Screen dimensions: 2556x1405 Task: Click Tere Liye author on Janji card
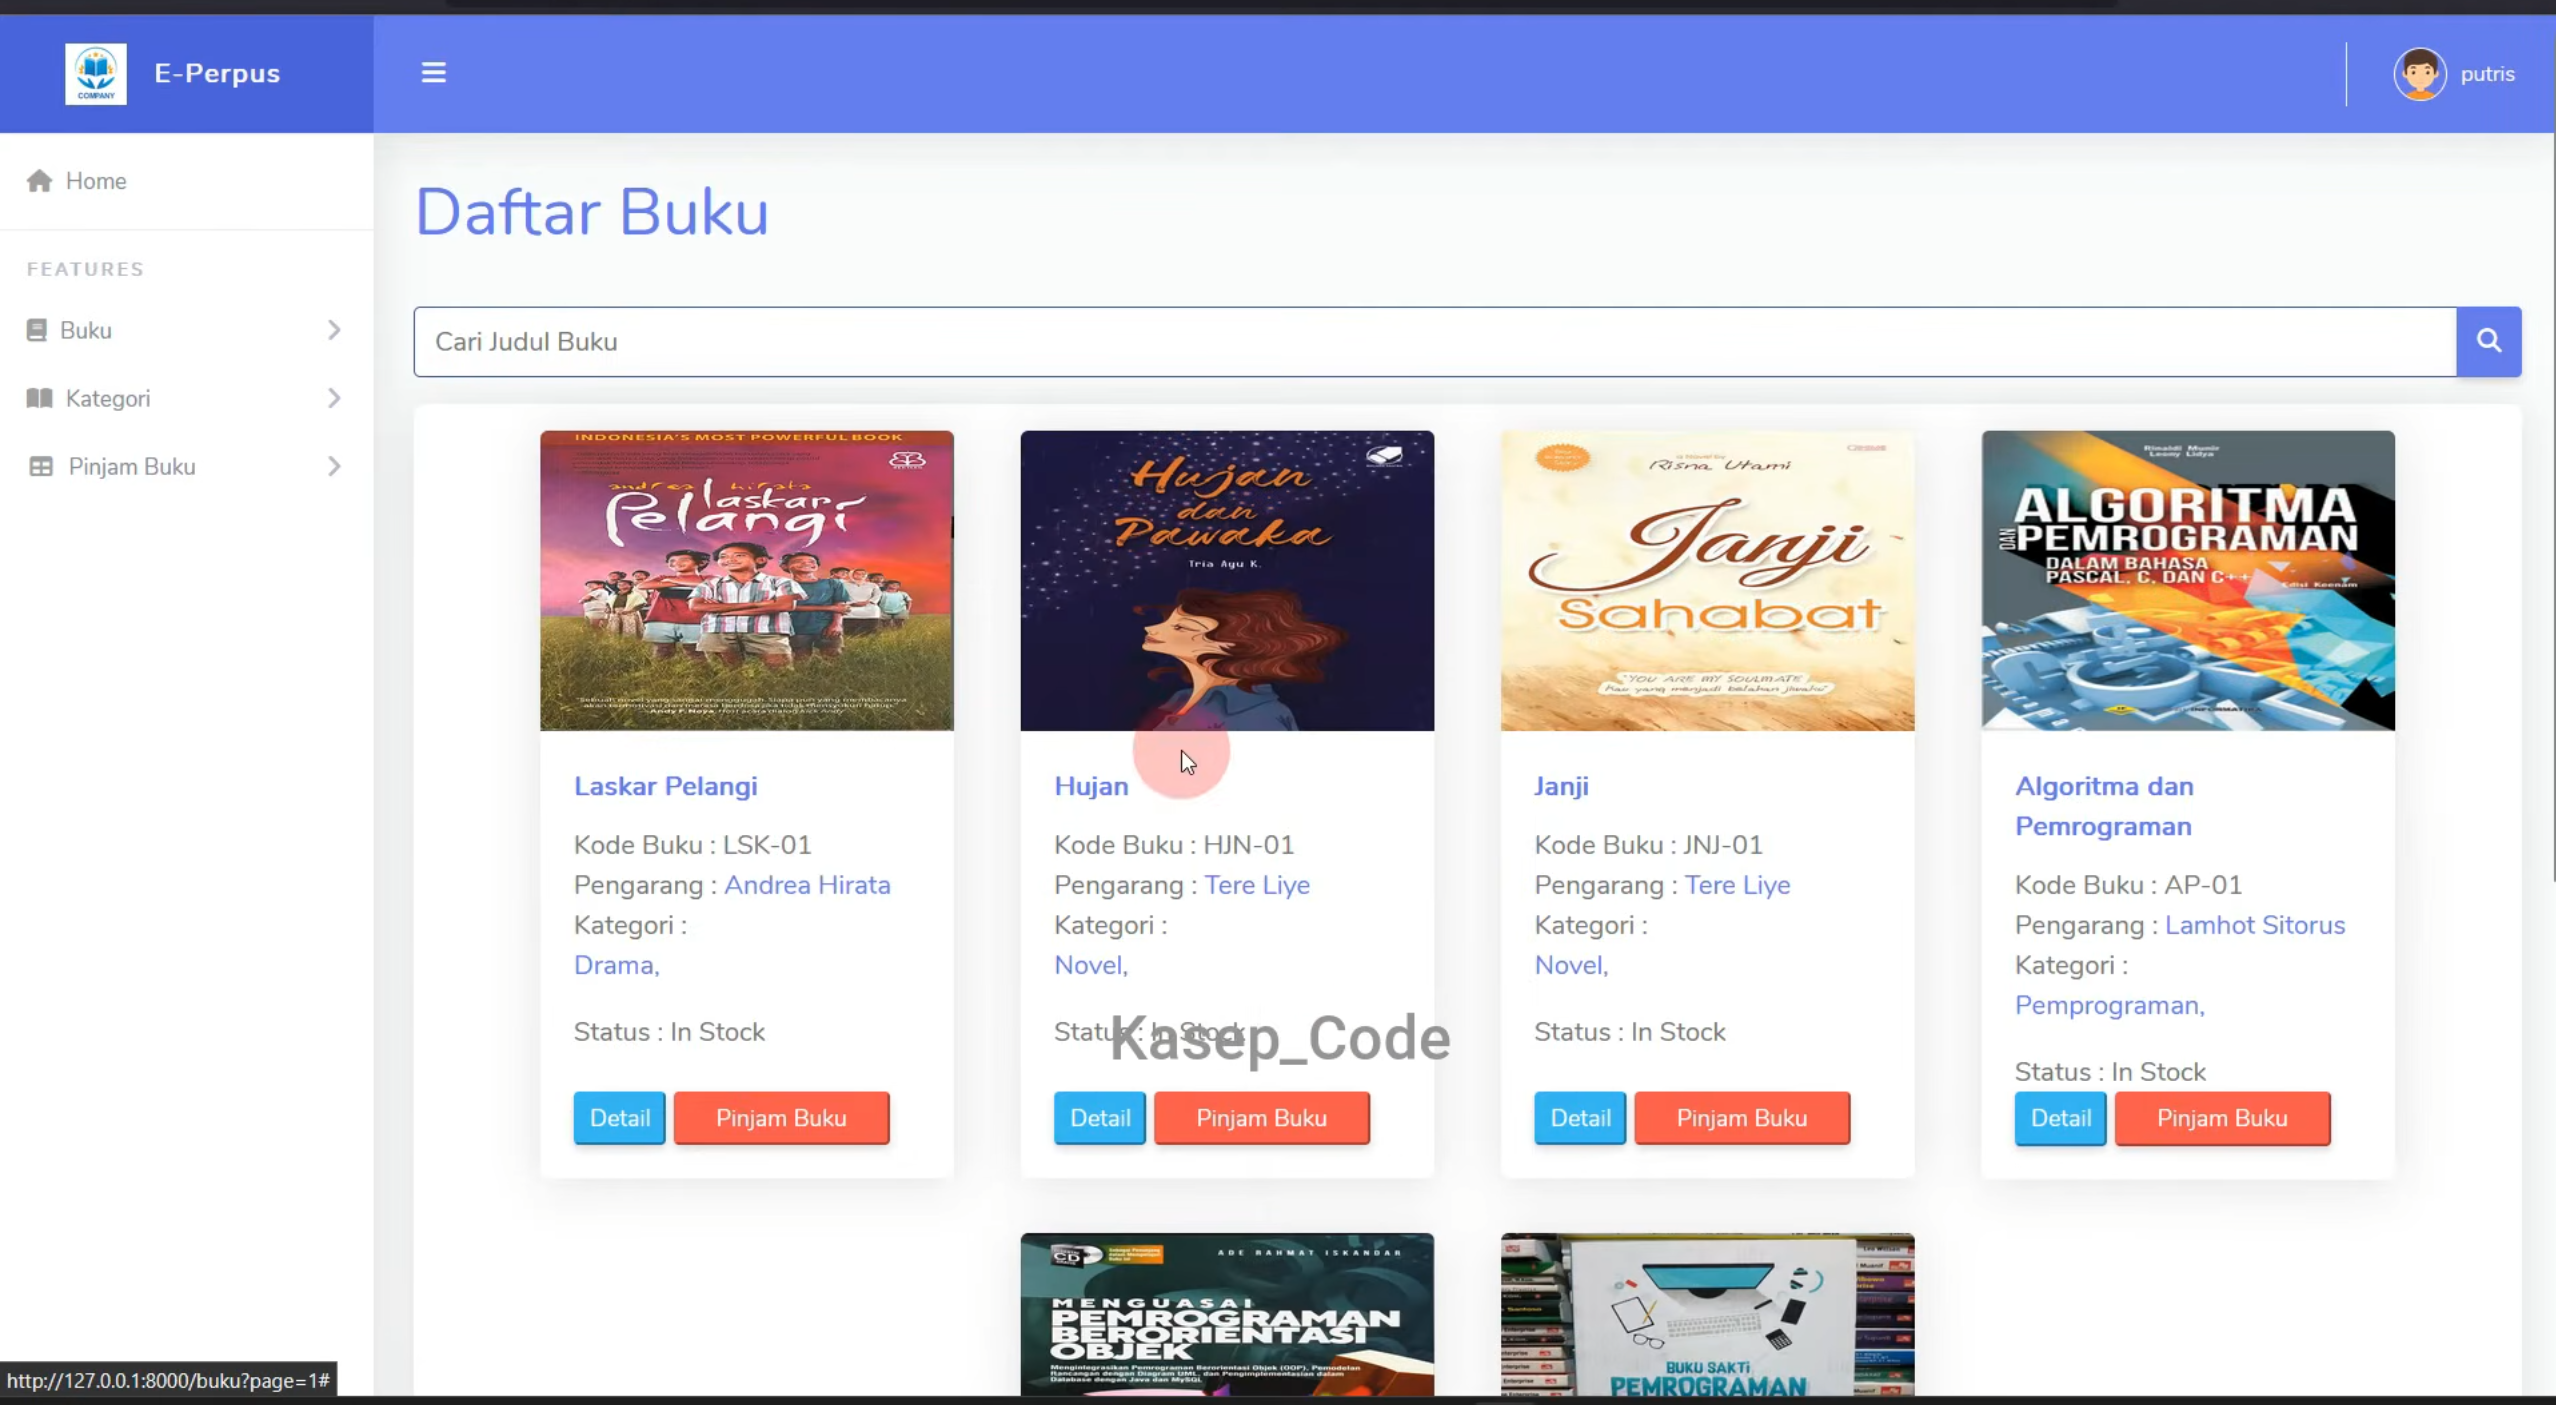coord(1737,885)
